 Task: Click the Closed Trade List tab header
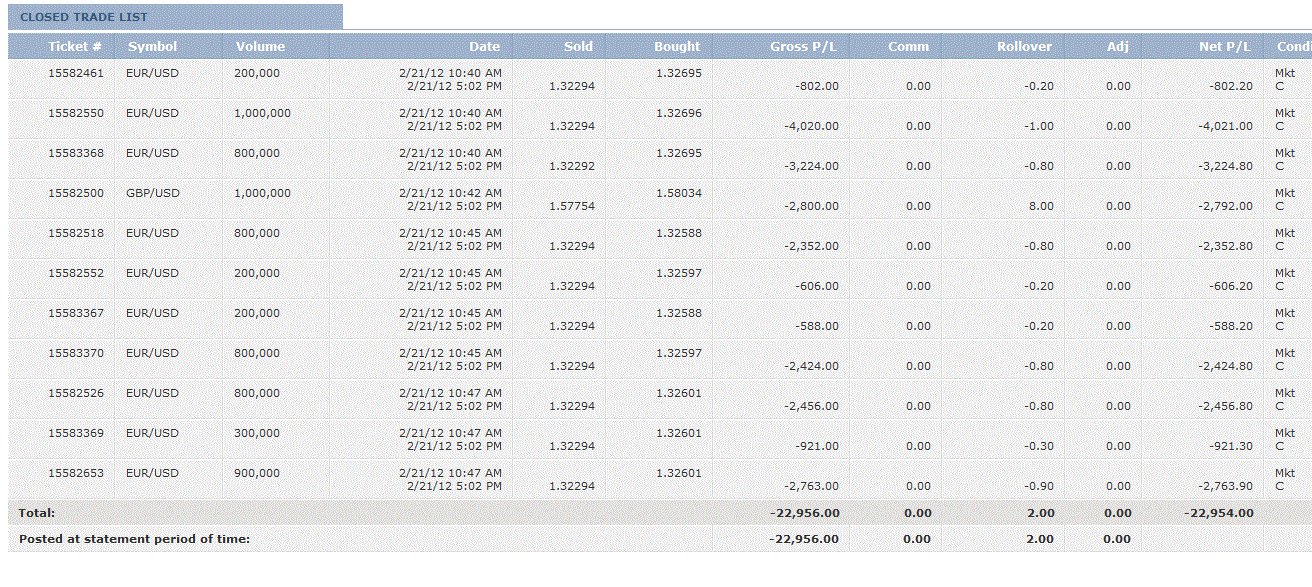84,17
